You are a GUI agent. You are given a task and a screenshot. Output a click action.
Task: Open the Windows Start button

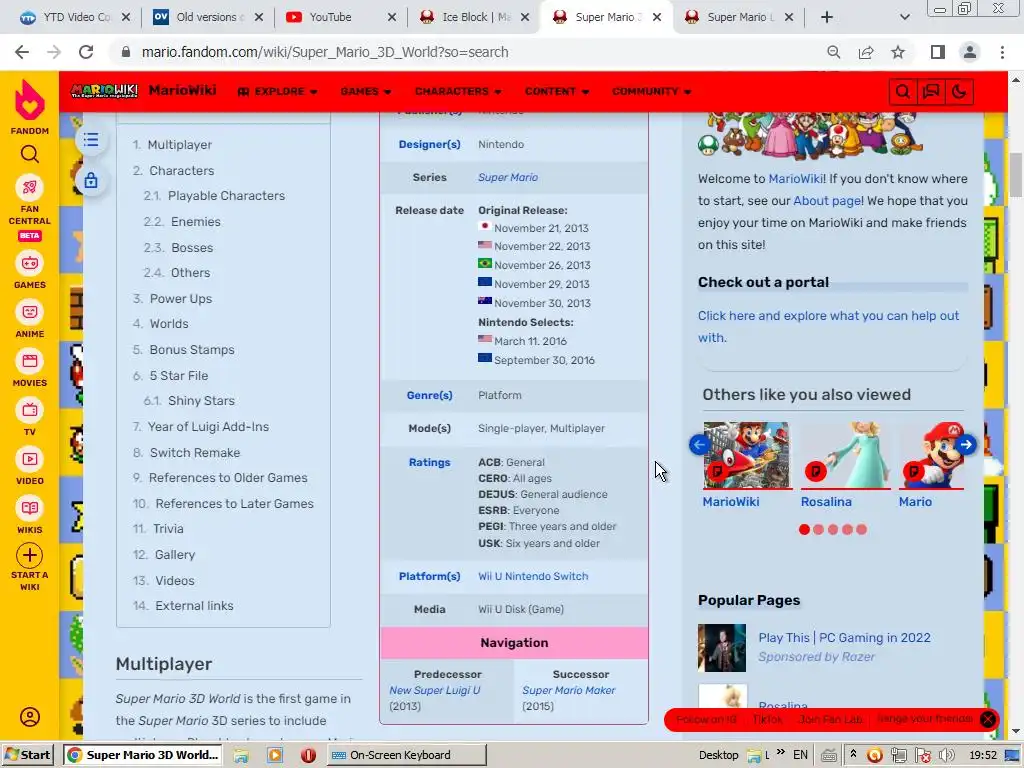(x=29, y=755)
